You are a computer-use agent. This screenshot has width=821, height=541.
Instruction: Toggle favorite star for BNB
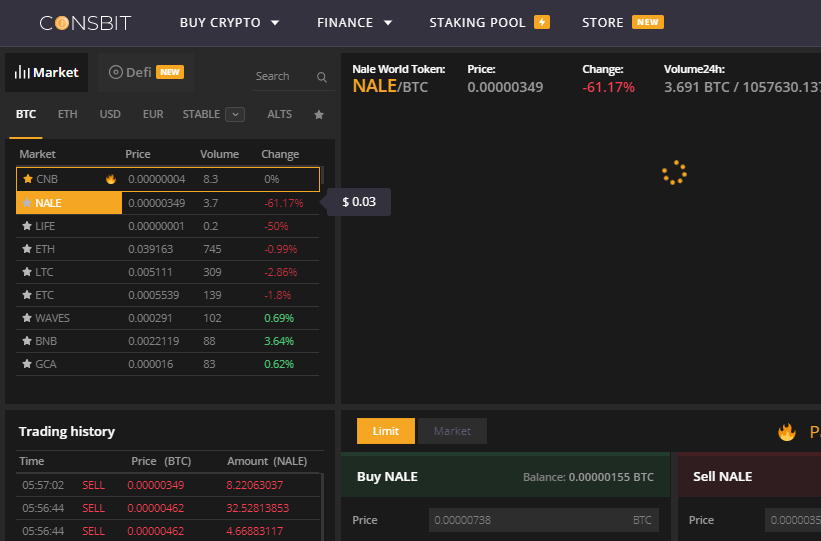pos(27,341)
